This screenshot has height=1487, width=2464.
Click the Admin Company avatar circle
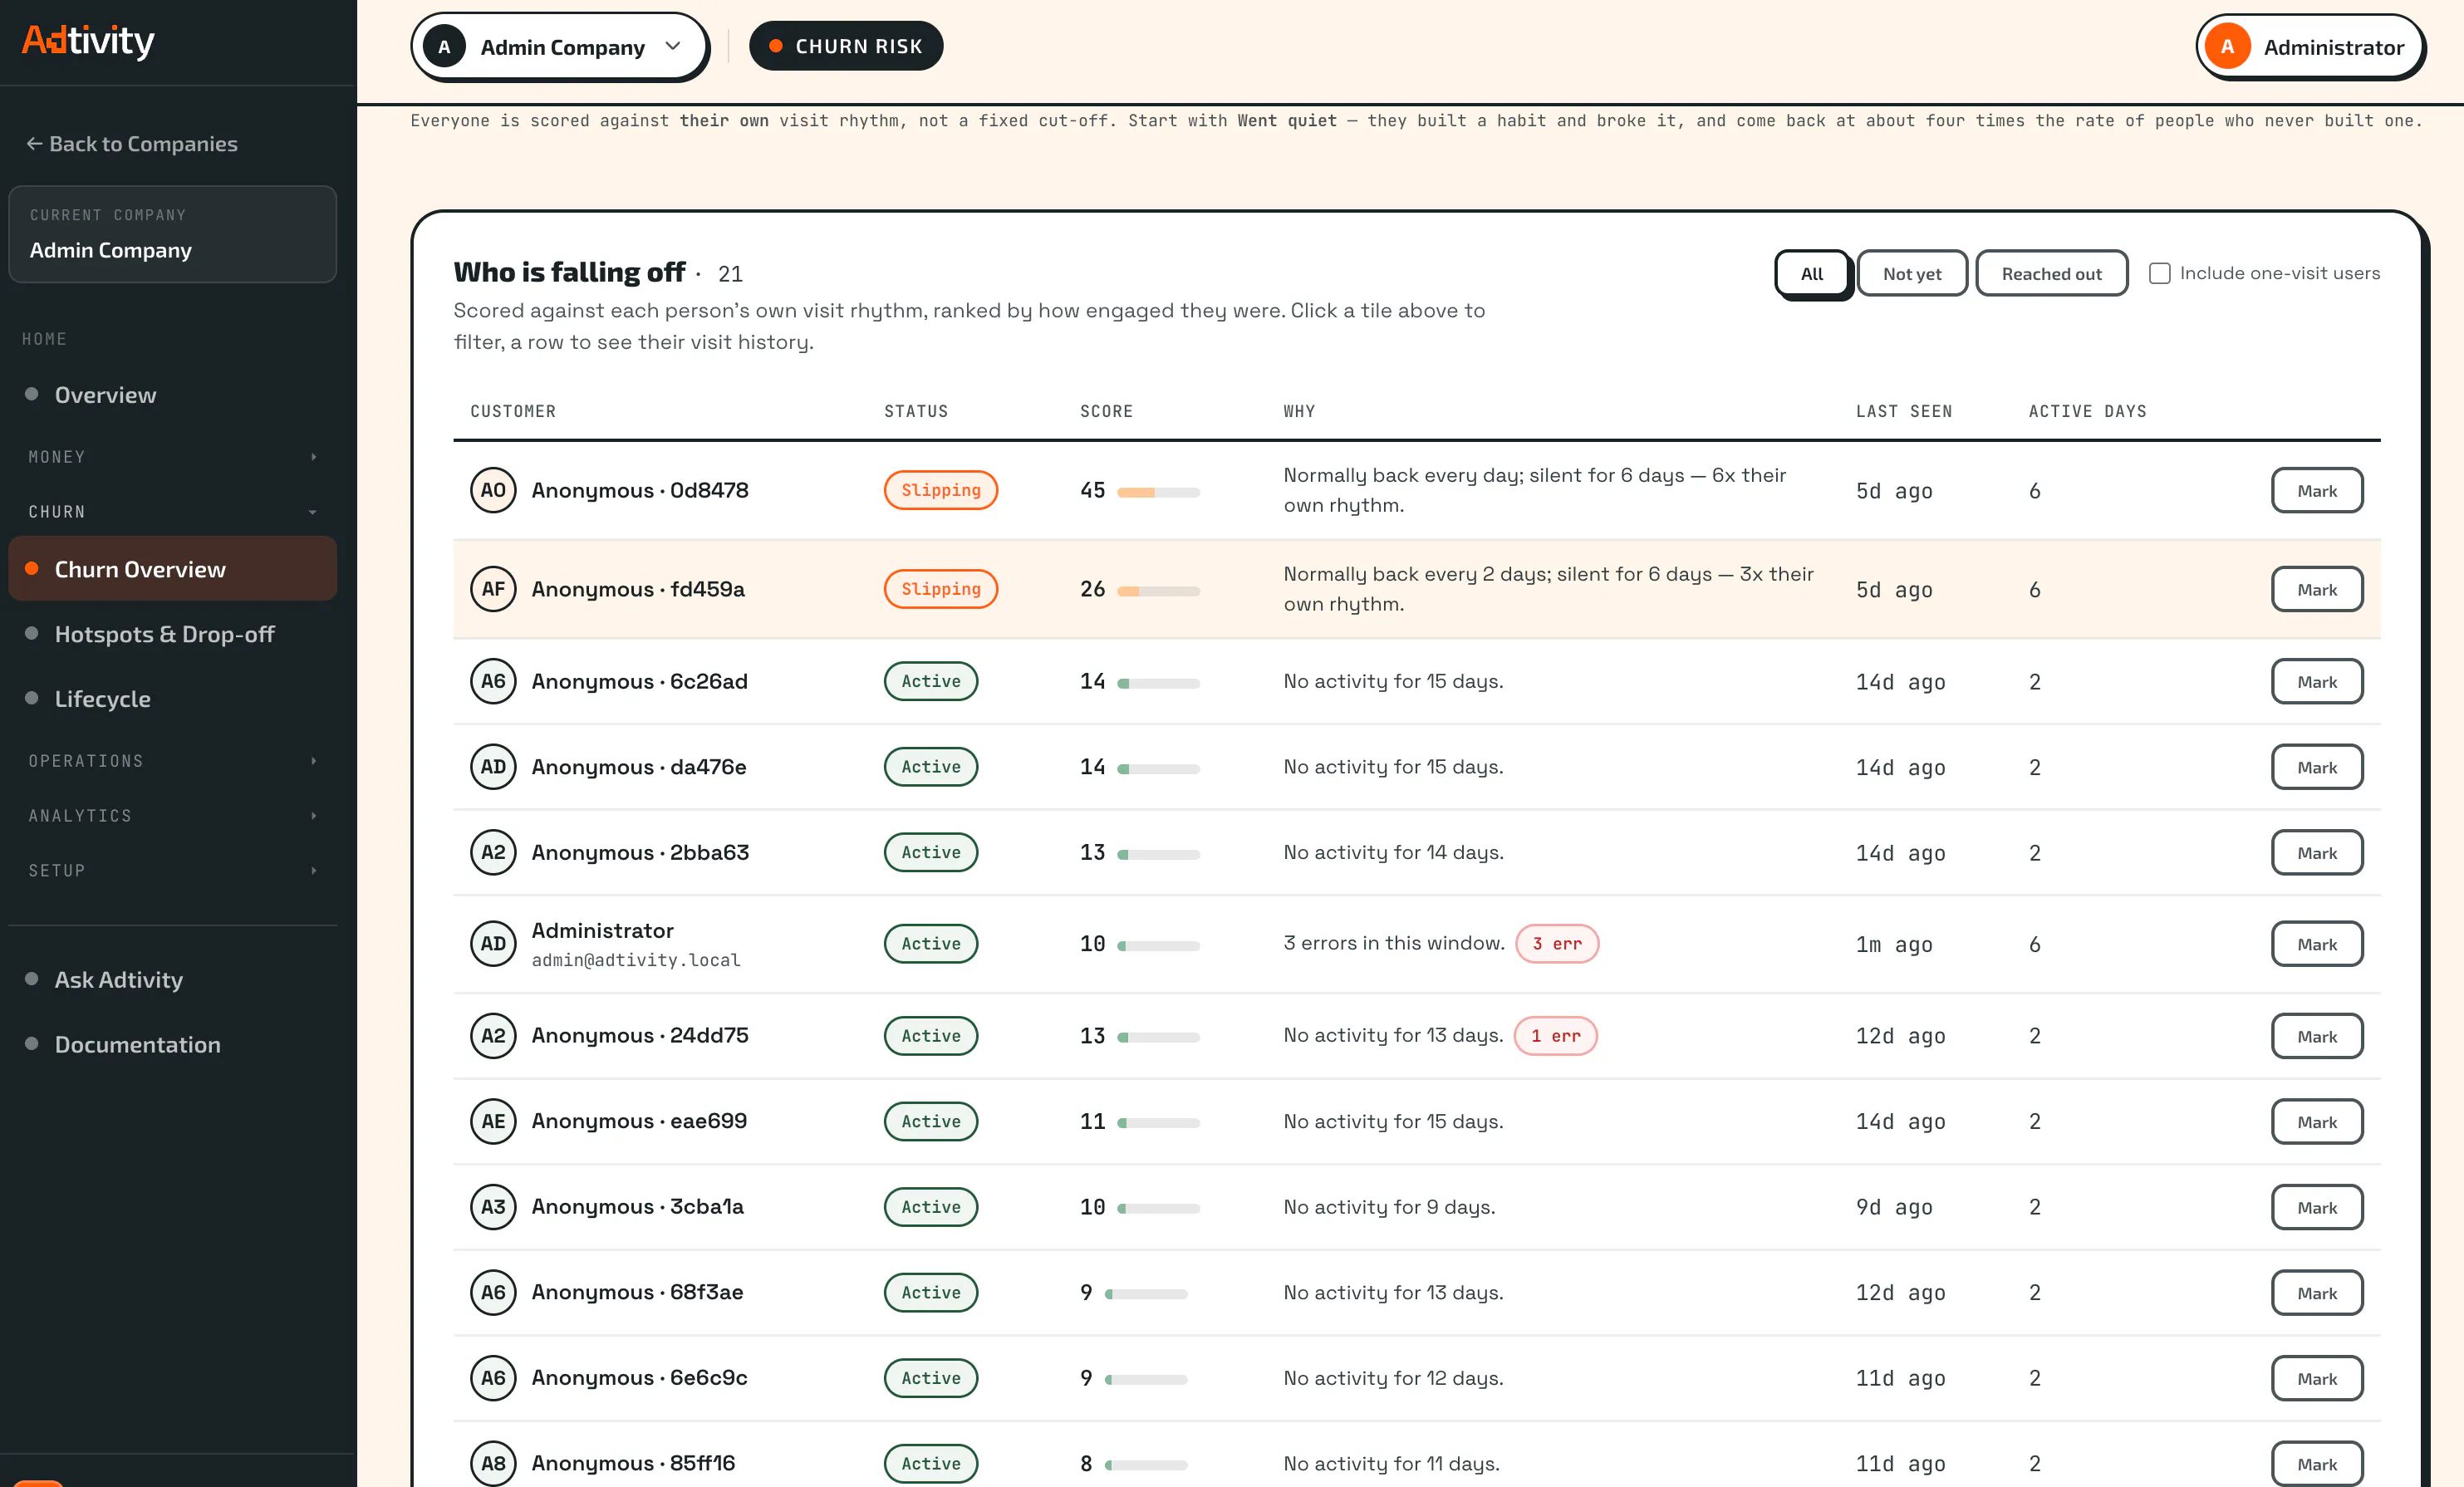444,47
